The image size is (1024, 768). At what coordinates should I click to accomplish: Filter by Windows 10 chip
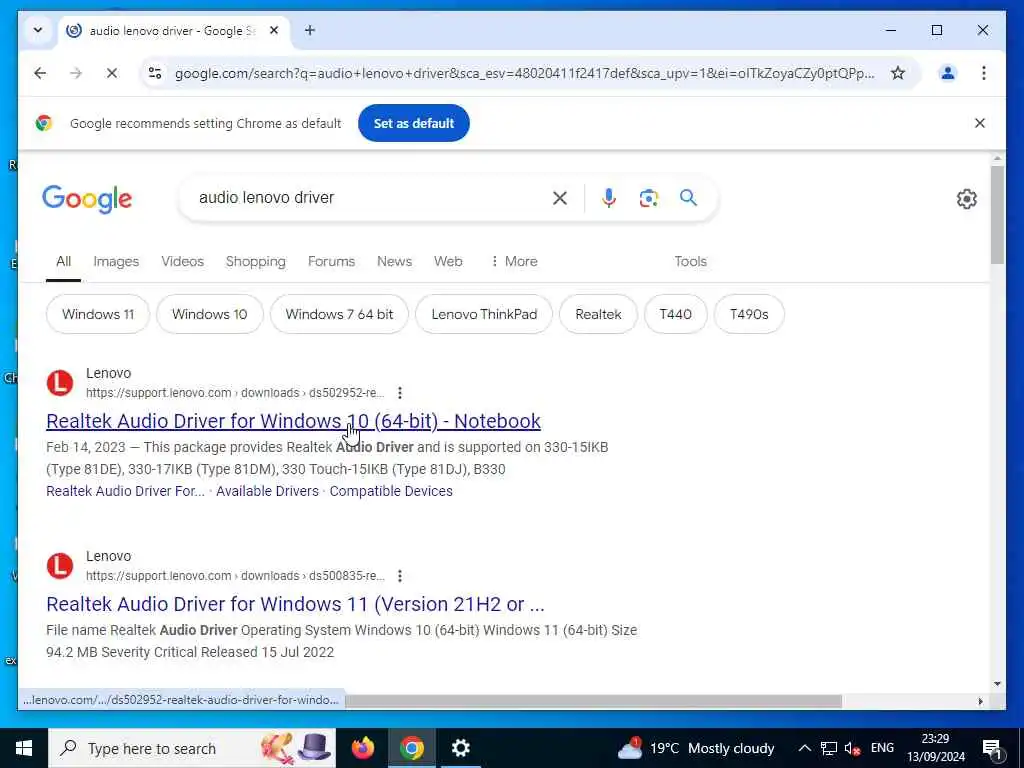(210, 314)
